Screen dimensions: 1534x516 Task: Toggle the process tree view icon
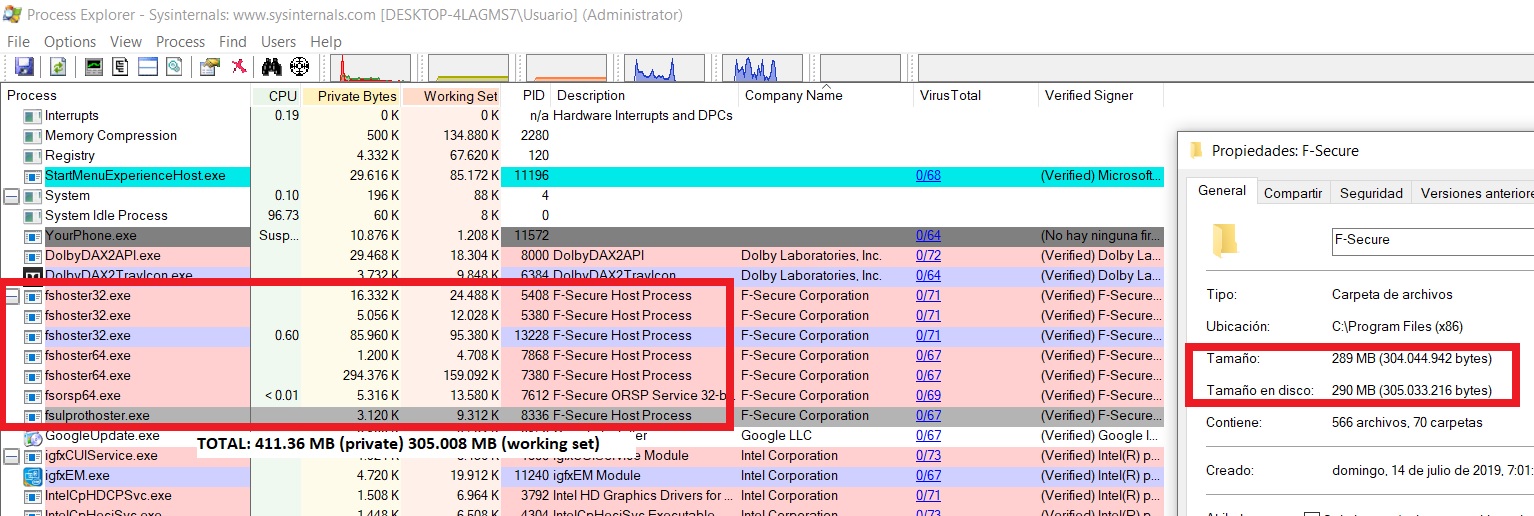tap(121, 67)
